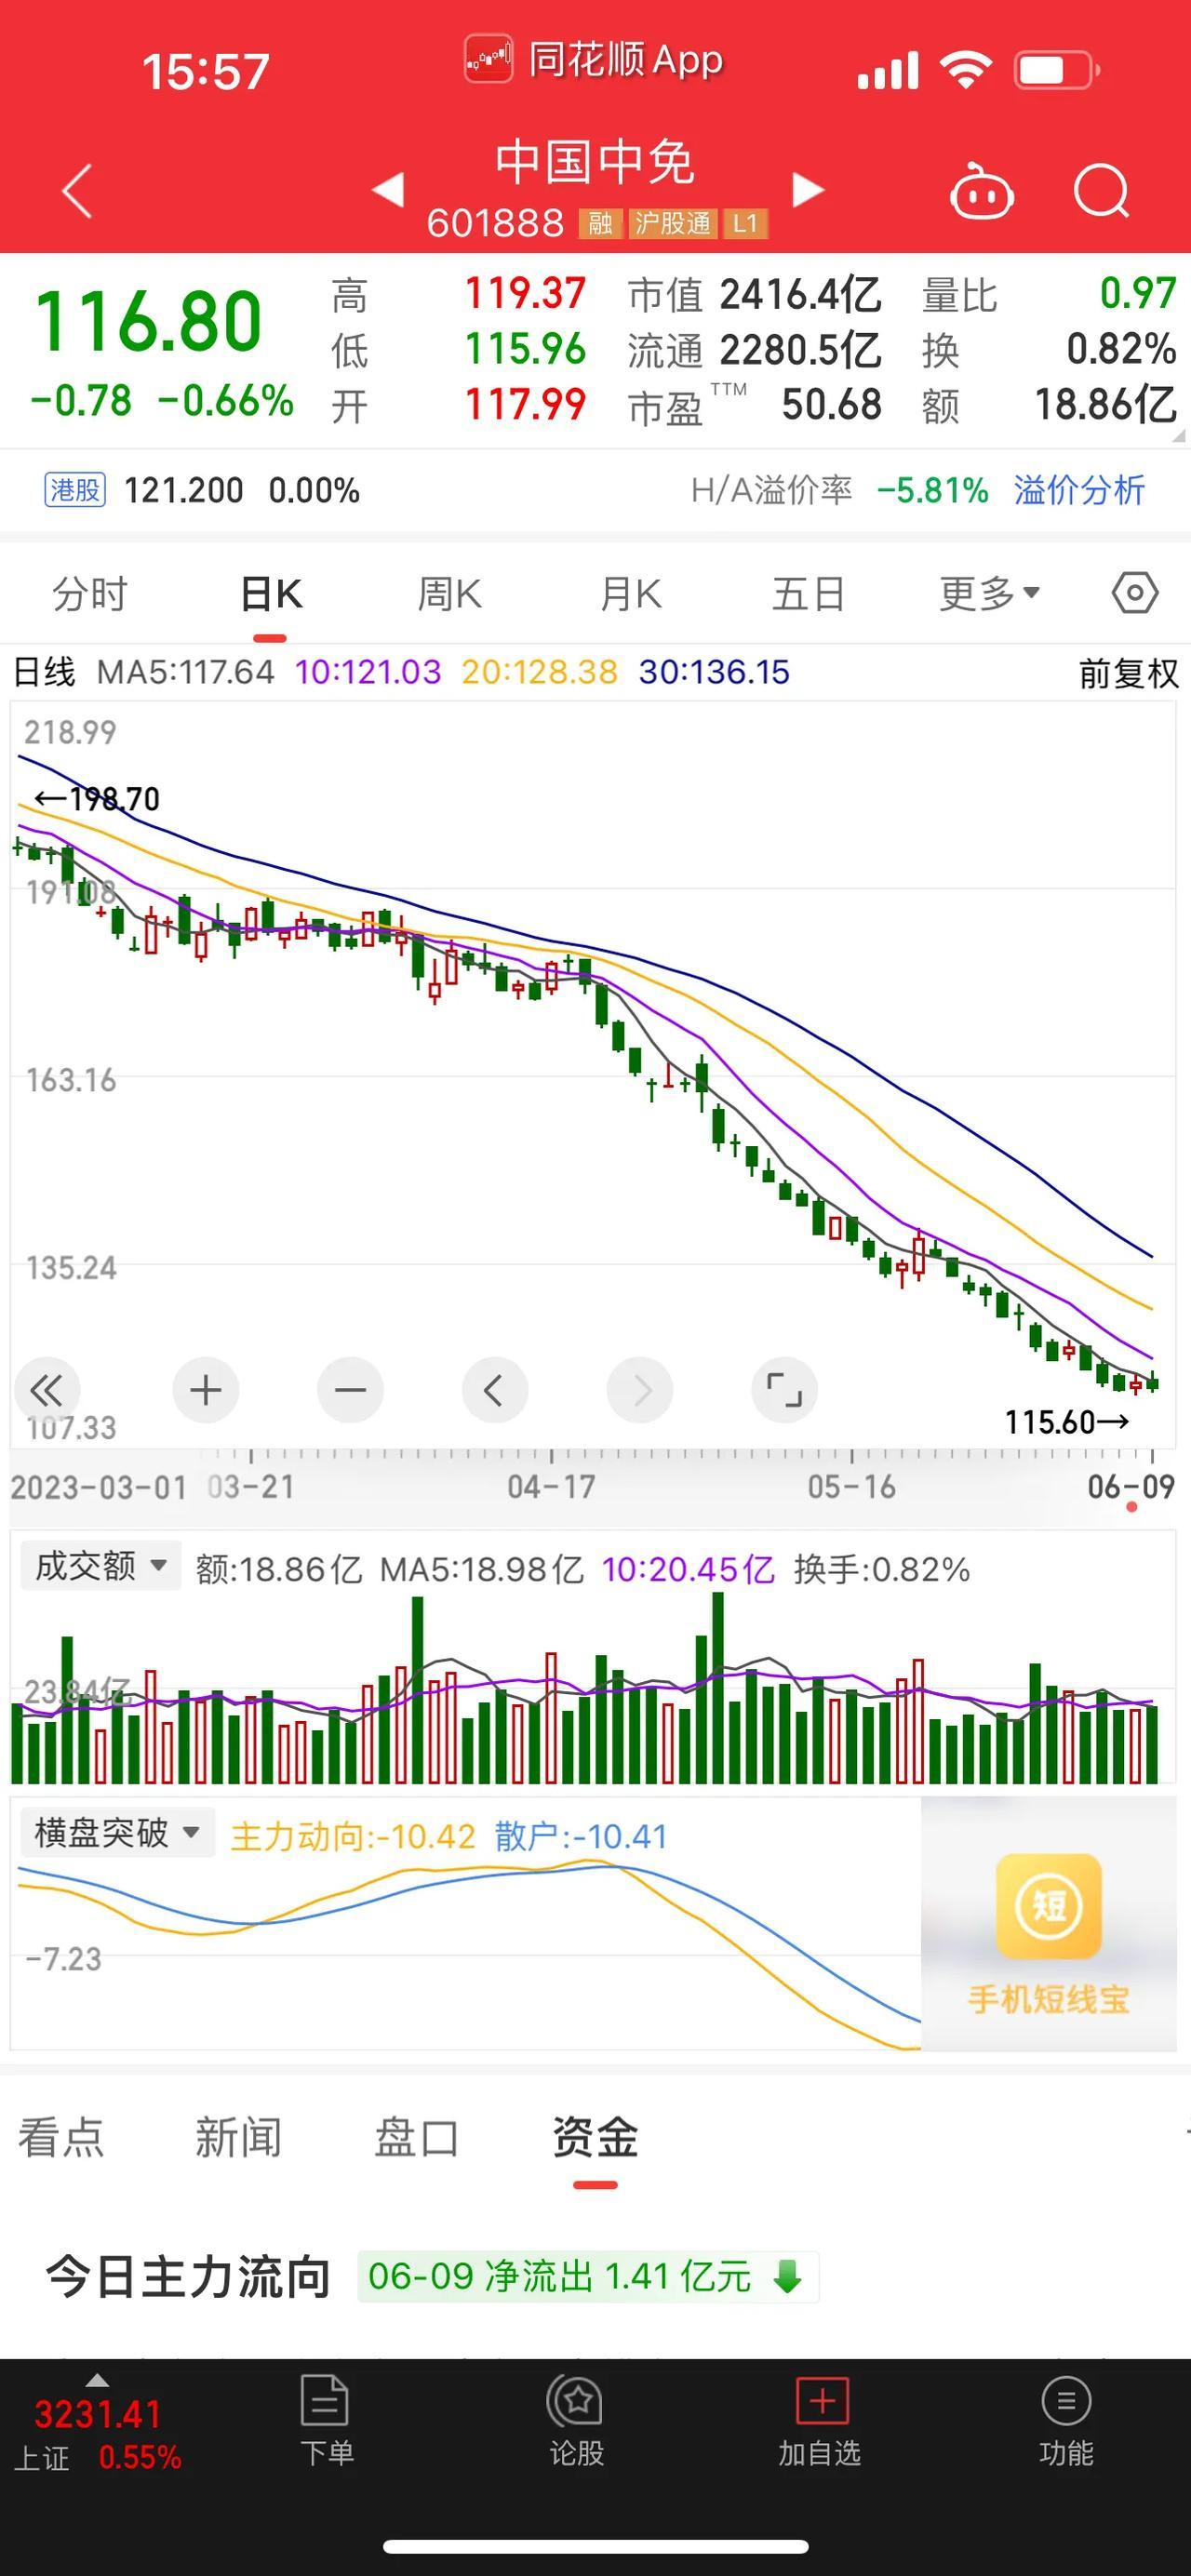The height and width of the screenshot is (2576, 1191).
Task: Open the 横盘突破 indicator dropdown
Action: [x=118, y=1832]
